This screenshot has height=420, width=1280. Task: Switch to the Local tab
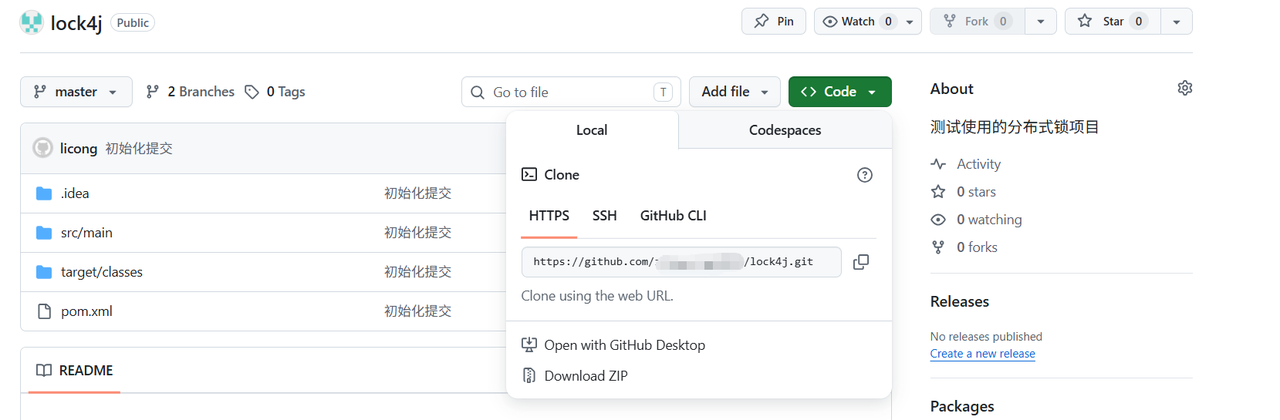[592, 130]
